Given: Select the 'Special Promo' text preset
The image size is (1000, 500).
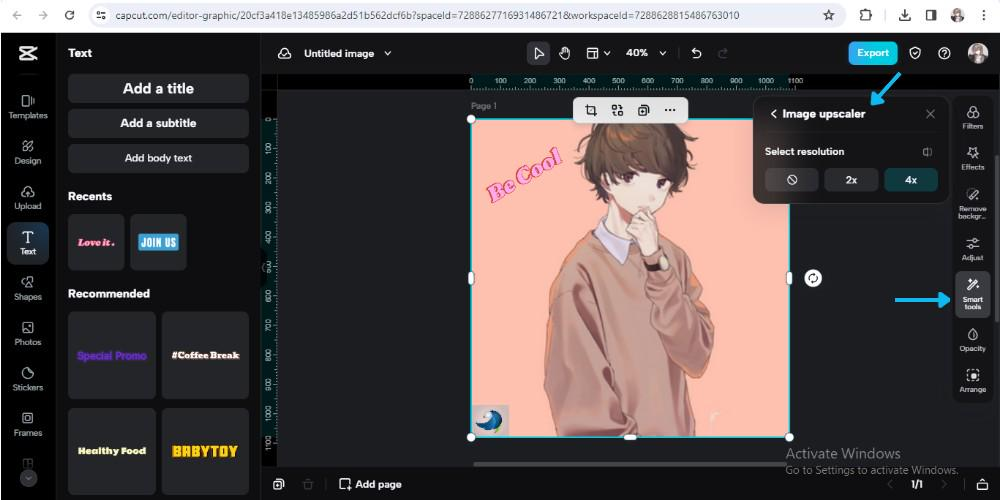Looking at the screenshot, I should tap(112, 355).
